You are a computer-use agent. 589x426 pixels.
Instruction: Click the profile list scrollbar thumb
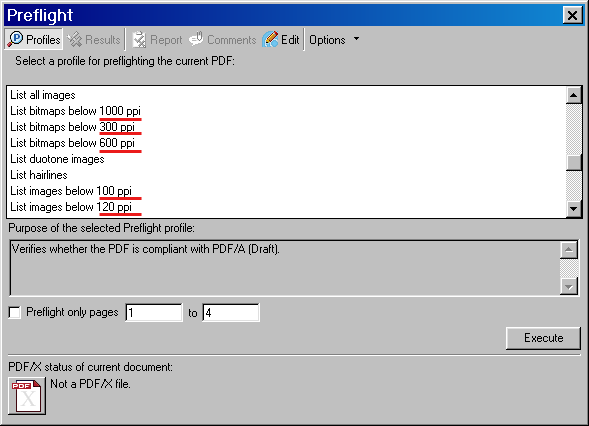(574, 163)
